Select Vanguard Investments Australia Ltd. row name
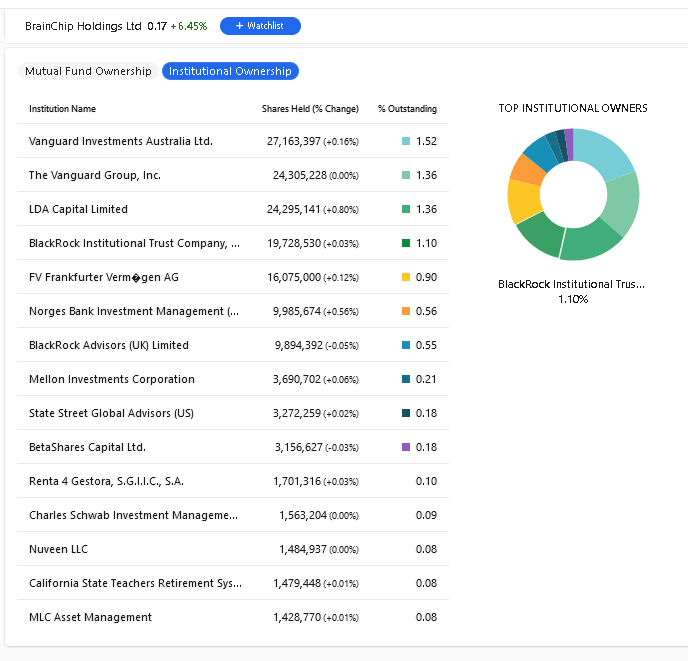Viewport: 688px width, 661px height. (121, 141)
